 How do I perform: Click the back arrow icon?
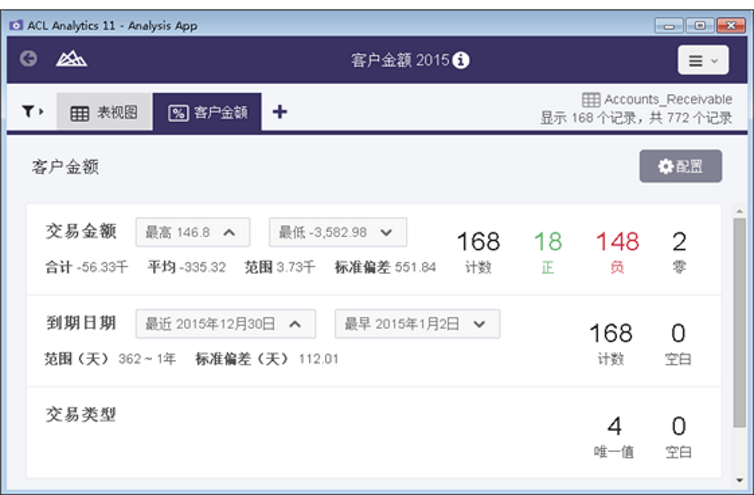28,60
